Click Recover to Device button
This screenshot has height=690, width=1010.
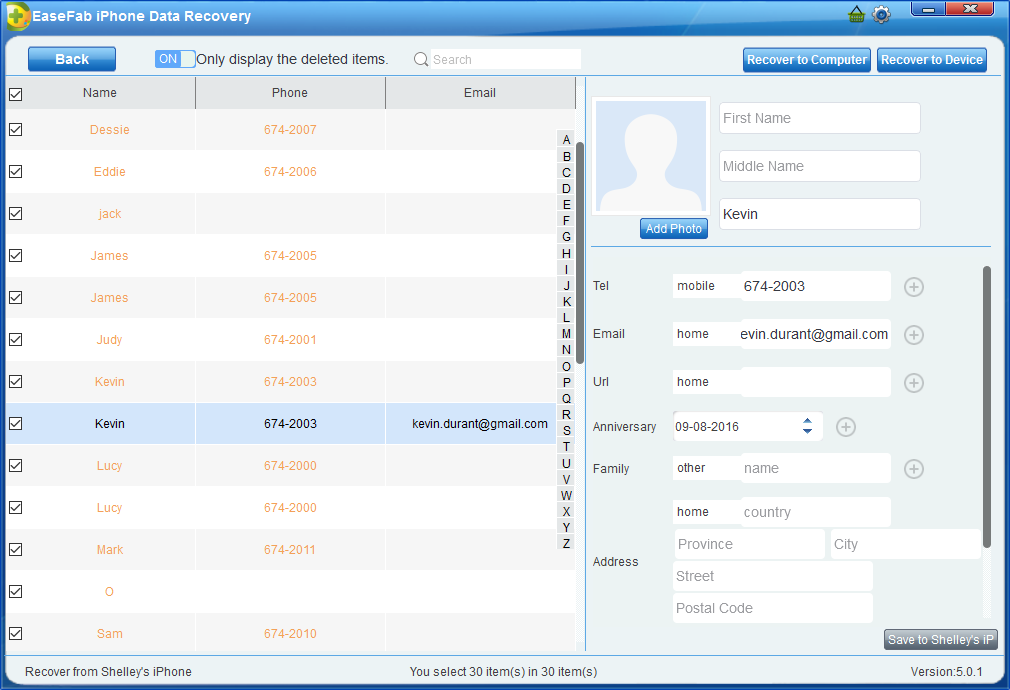click(x=931, y=60)
